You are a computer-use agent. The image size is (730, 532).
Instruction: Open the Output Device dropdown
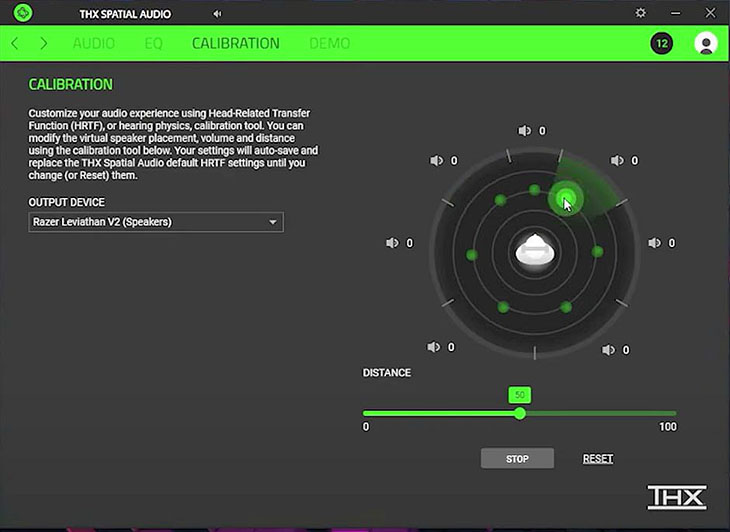point(156,222)
